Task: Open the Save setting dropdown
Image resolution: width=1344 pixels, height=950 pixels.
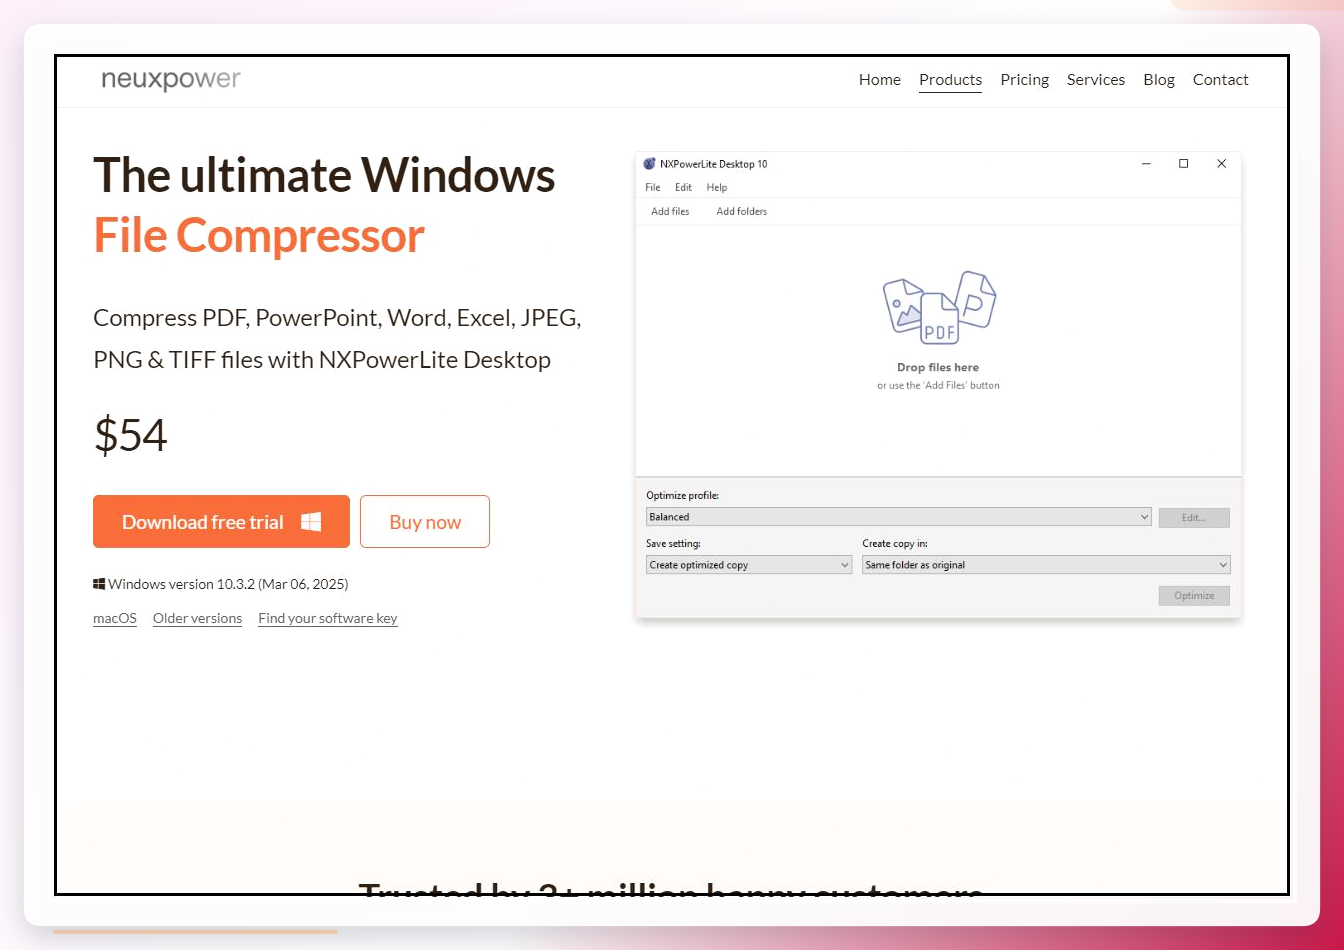Action: click(749, 565)
